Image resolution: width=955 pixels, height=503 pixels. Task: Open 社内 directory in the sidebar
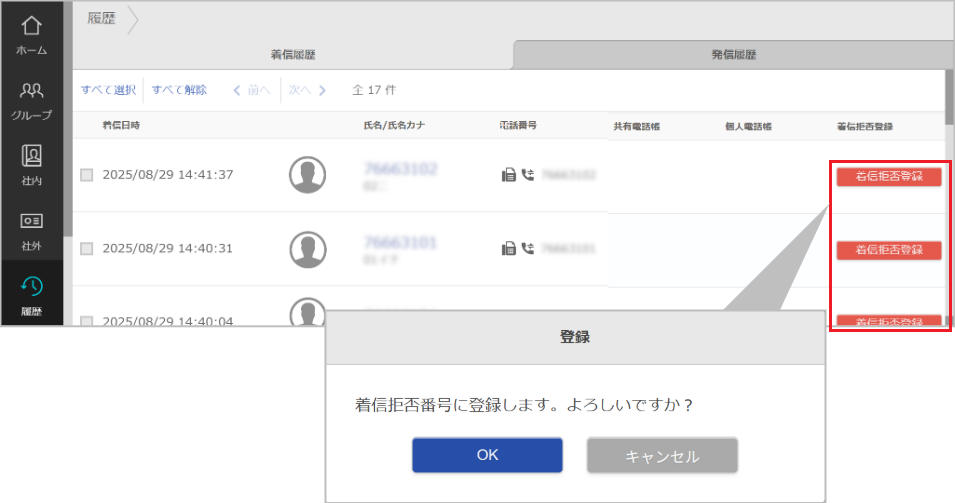32,164
